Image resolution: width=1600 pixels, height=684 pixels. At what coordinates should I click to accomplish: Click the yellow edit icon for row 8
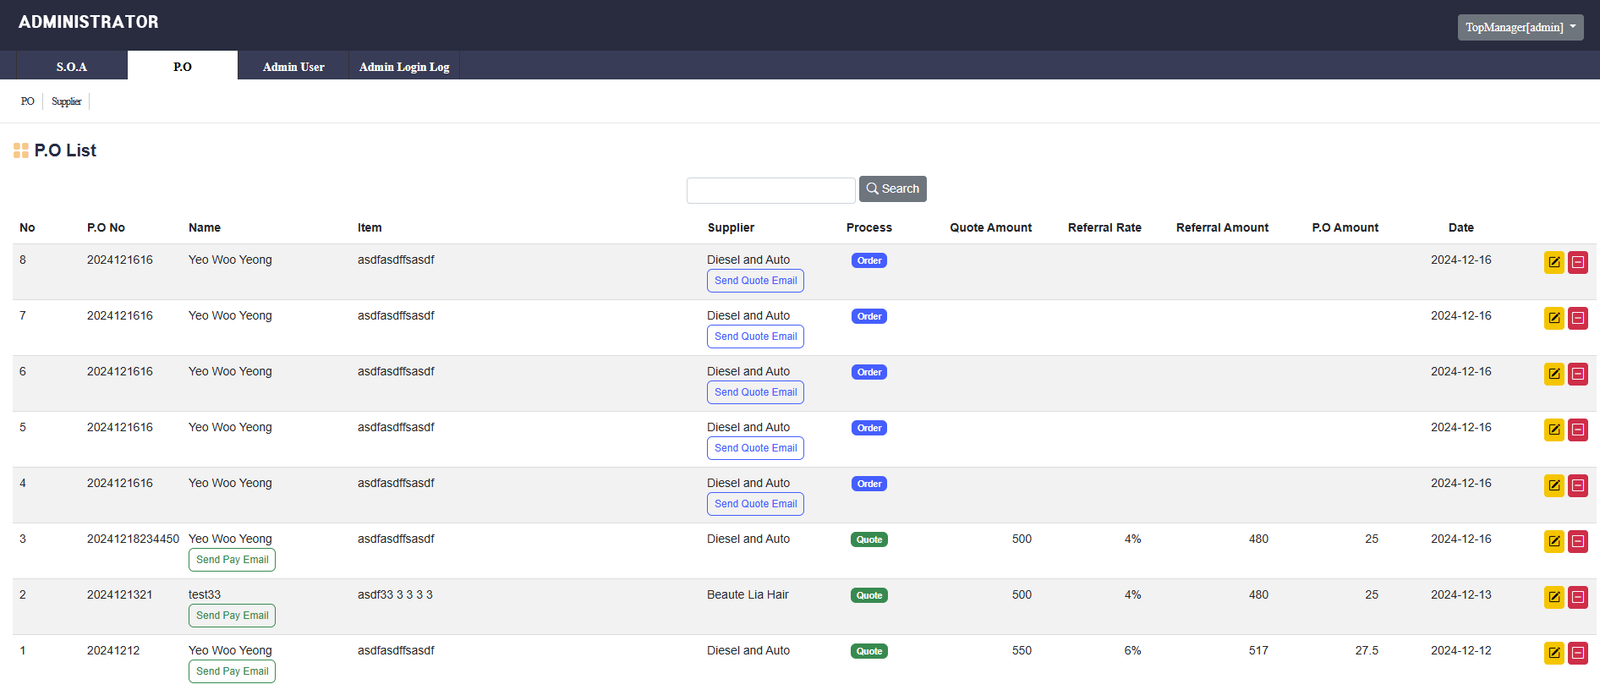coord(1554,263)
